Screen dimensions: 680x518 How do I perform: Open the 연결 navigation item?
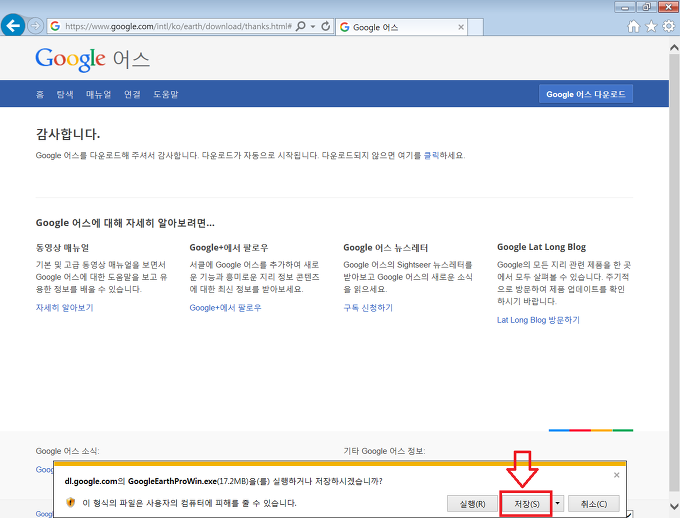coord(132,94)
